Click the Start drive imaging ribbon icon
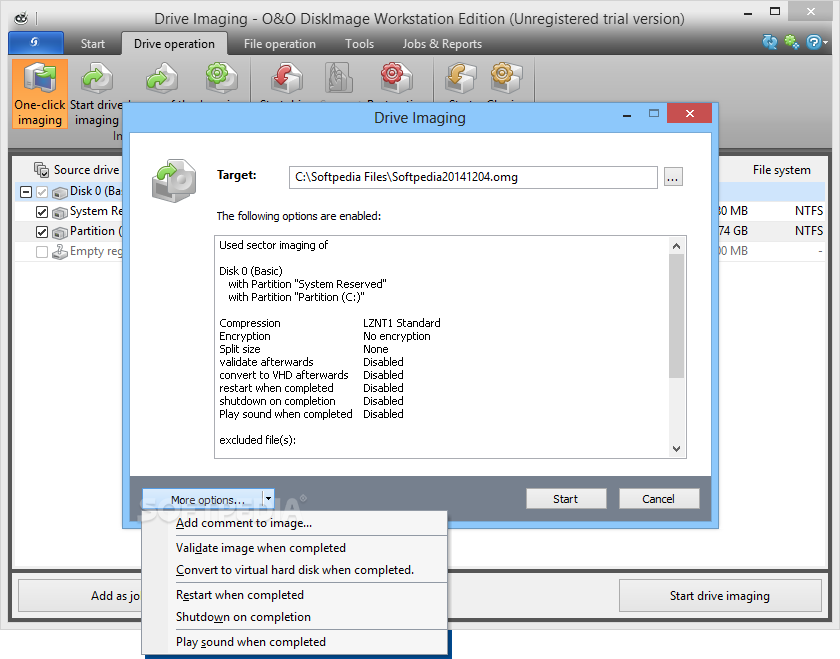The height and width of the screenshot is (659, 840). coord(96,78)
